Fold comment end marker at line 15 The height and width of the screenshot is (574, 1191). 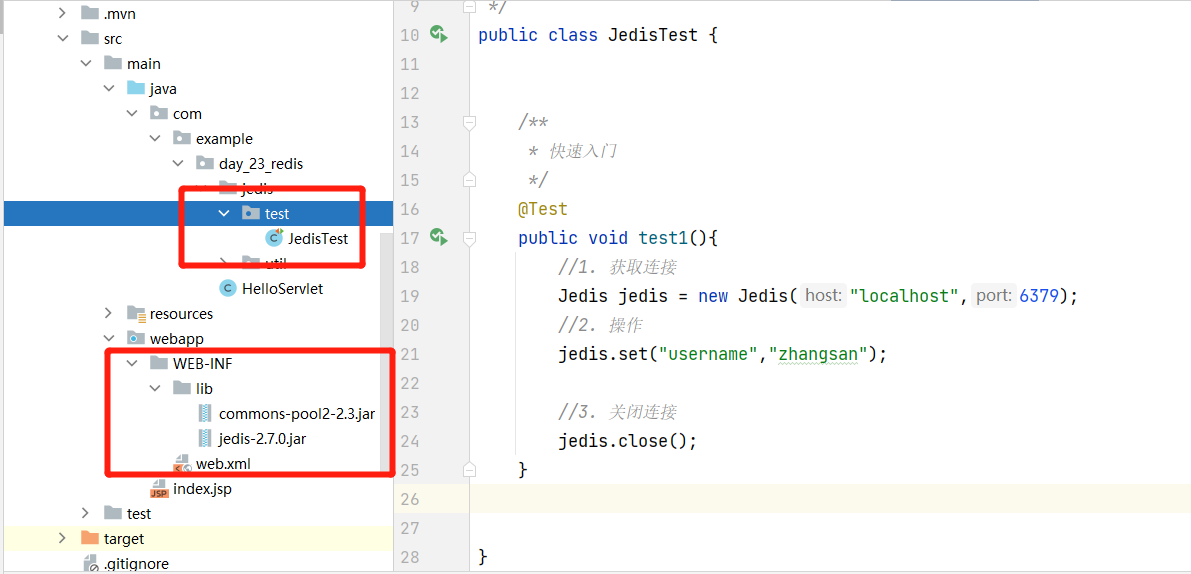469,180
